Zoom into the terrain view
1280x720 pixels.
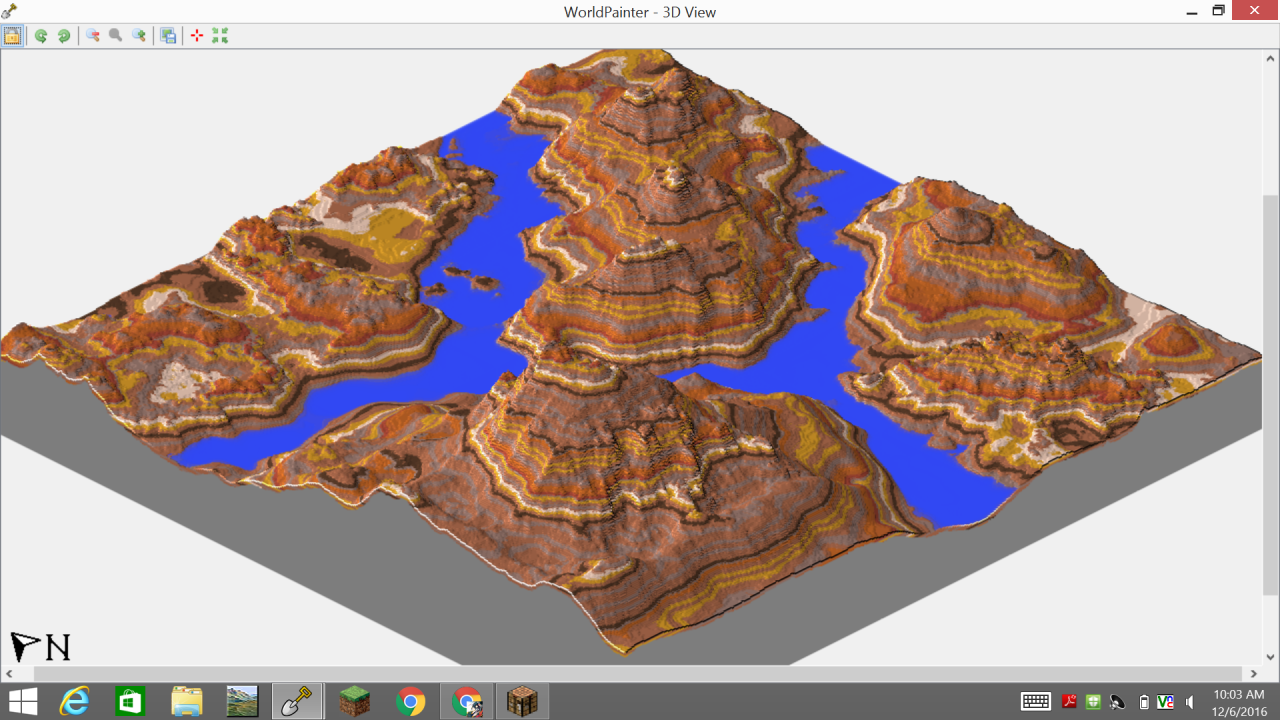tap(139, 36)
